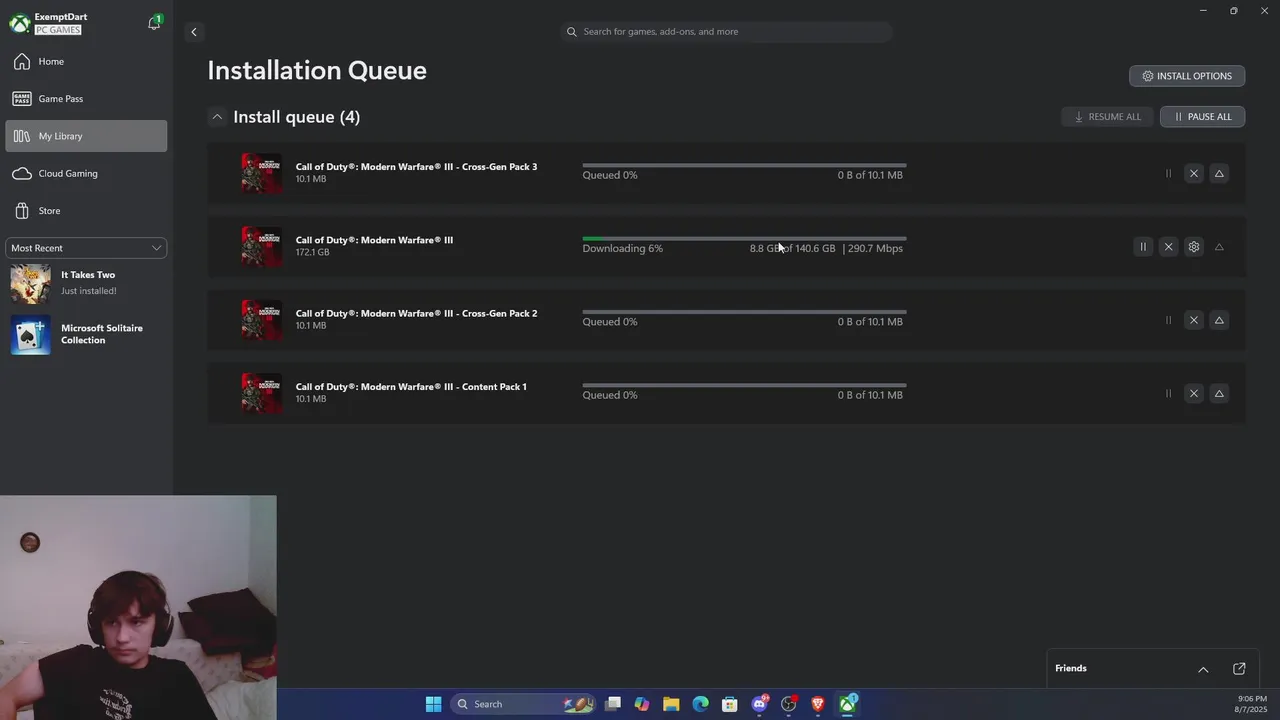Collapse the Install queue section
The image size is (1280, 720).
point(216,117)
